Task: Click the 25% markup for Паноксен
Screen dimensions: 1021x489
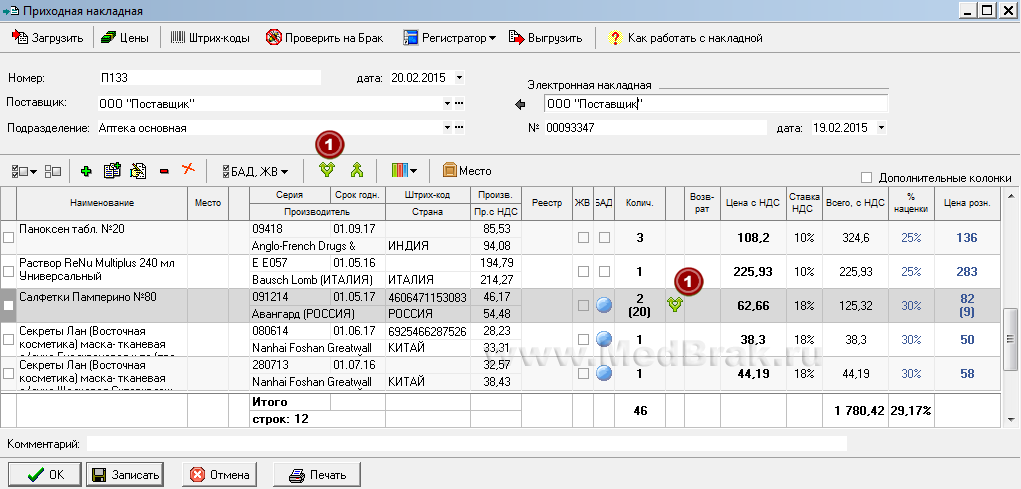Action: pos(911,238)
